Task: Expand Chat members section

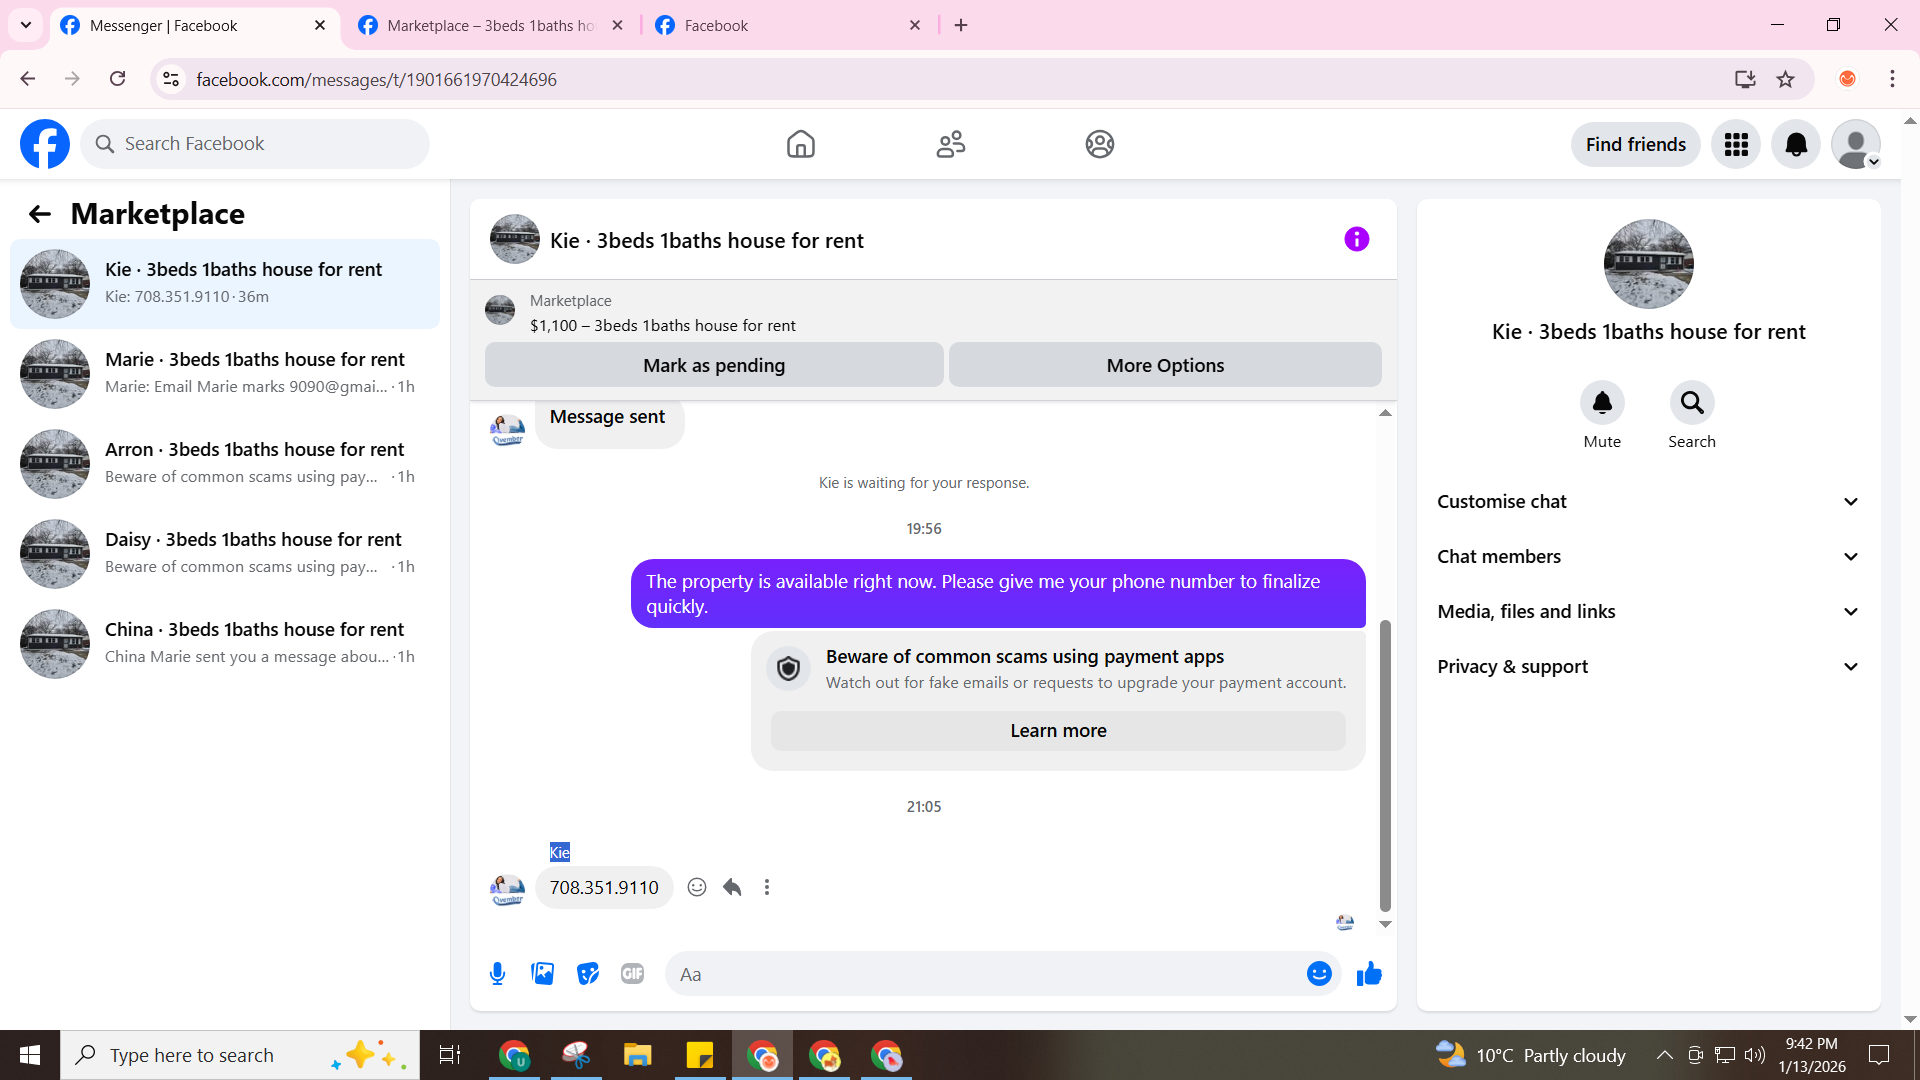Action: click(x=1648, y=557)
